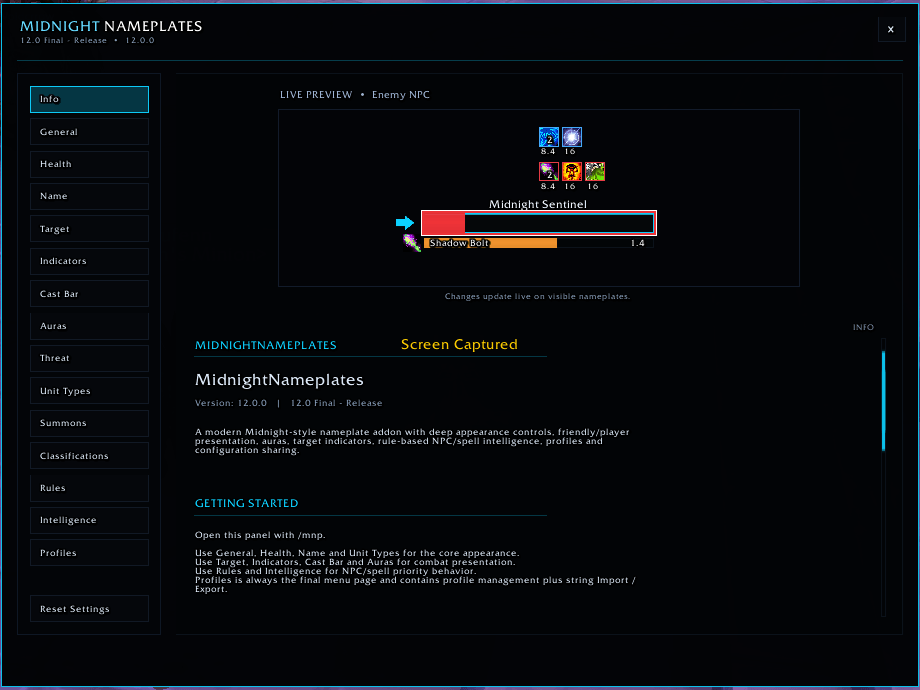Click the purple debuff icon with stack 2
This screenshot has height=690, width=920.
[549, 171]
